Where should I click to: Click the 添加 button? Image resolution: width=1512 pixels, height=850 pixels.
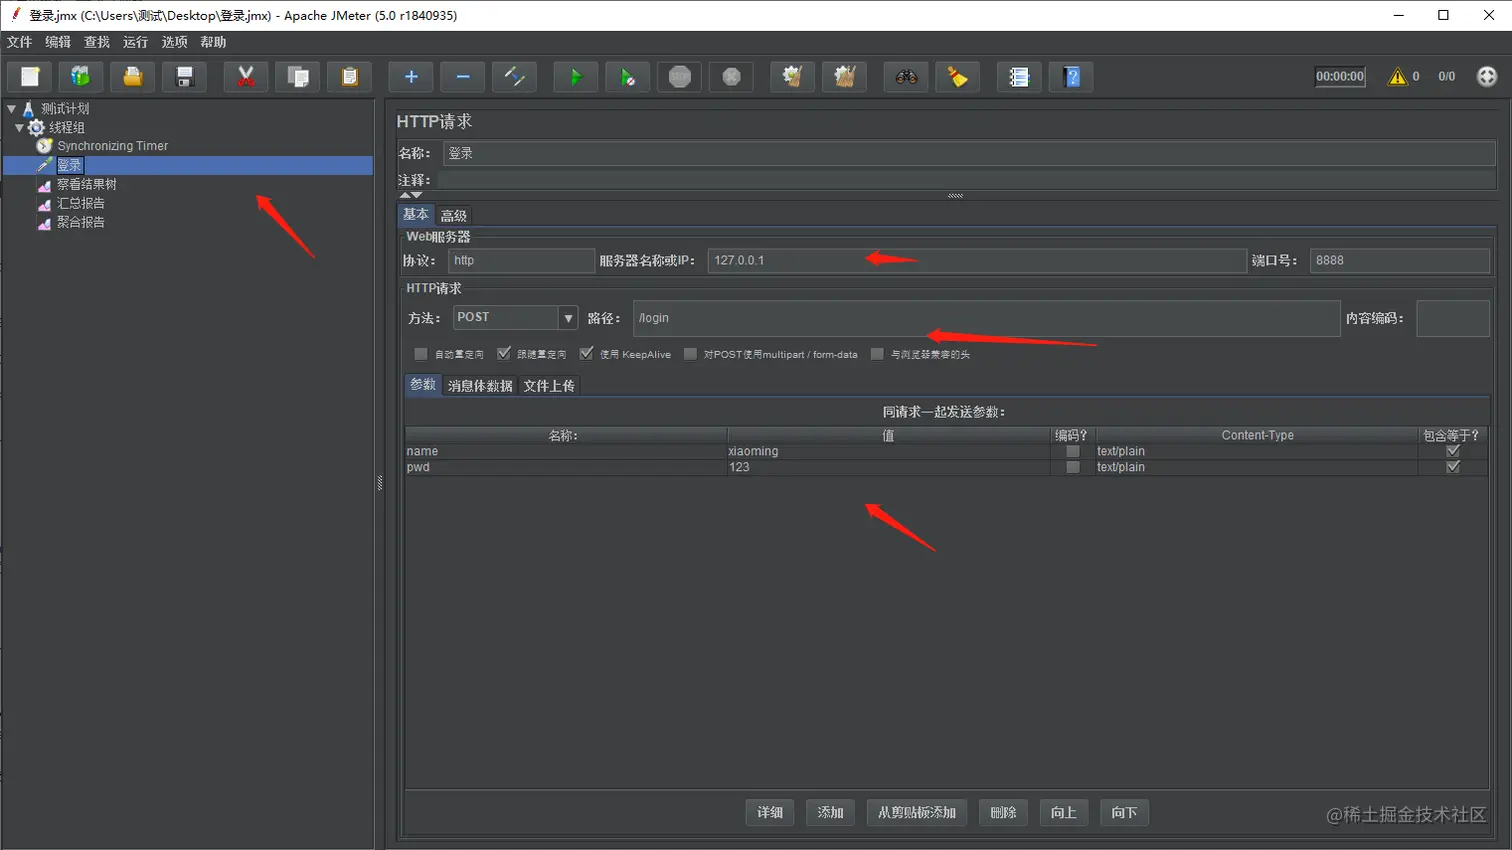[830, 812]
